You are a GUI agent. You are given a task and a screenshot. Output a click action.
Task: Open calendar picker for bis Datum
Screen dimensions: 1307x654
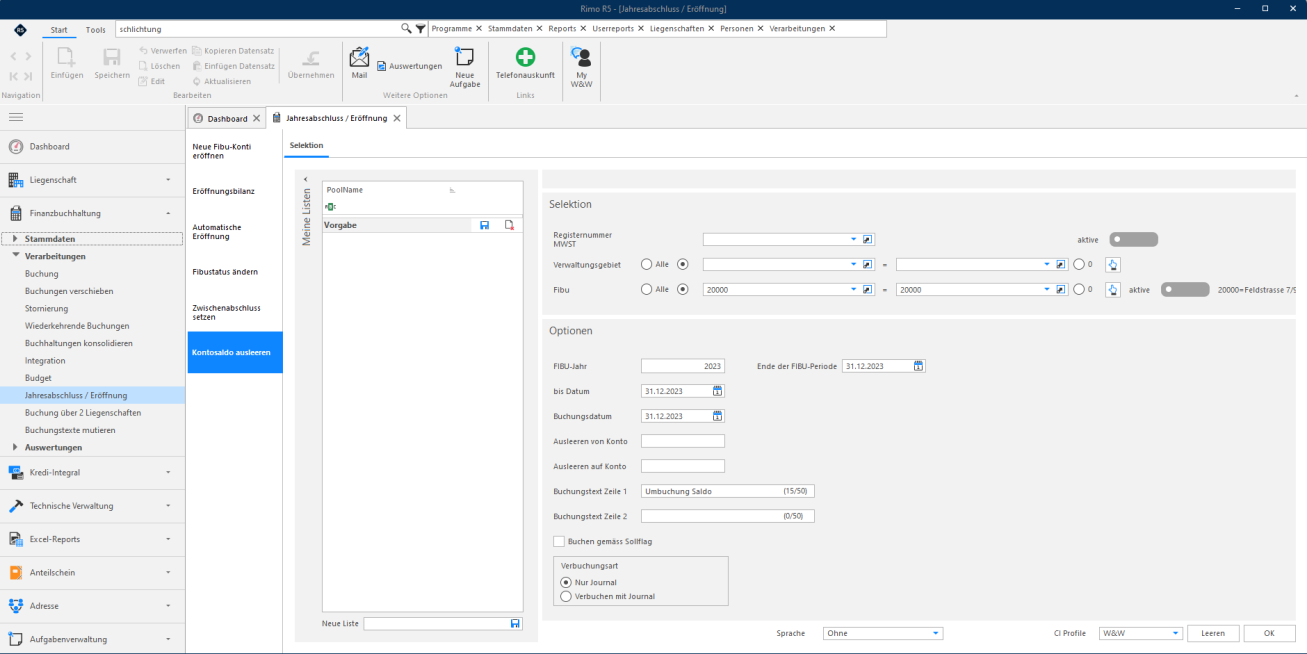coord(717,390)
